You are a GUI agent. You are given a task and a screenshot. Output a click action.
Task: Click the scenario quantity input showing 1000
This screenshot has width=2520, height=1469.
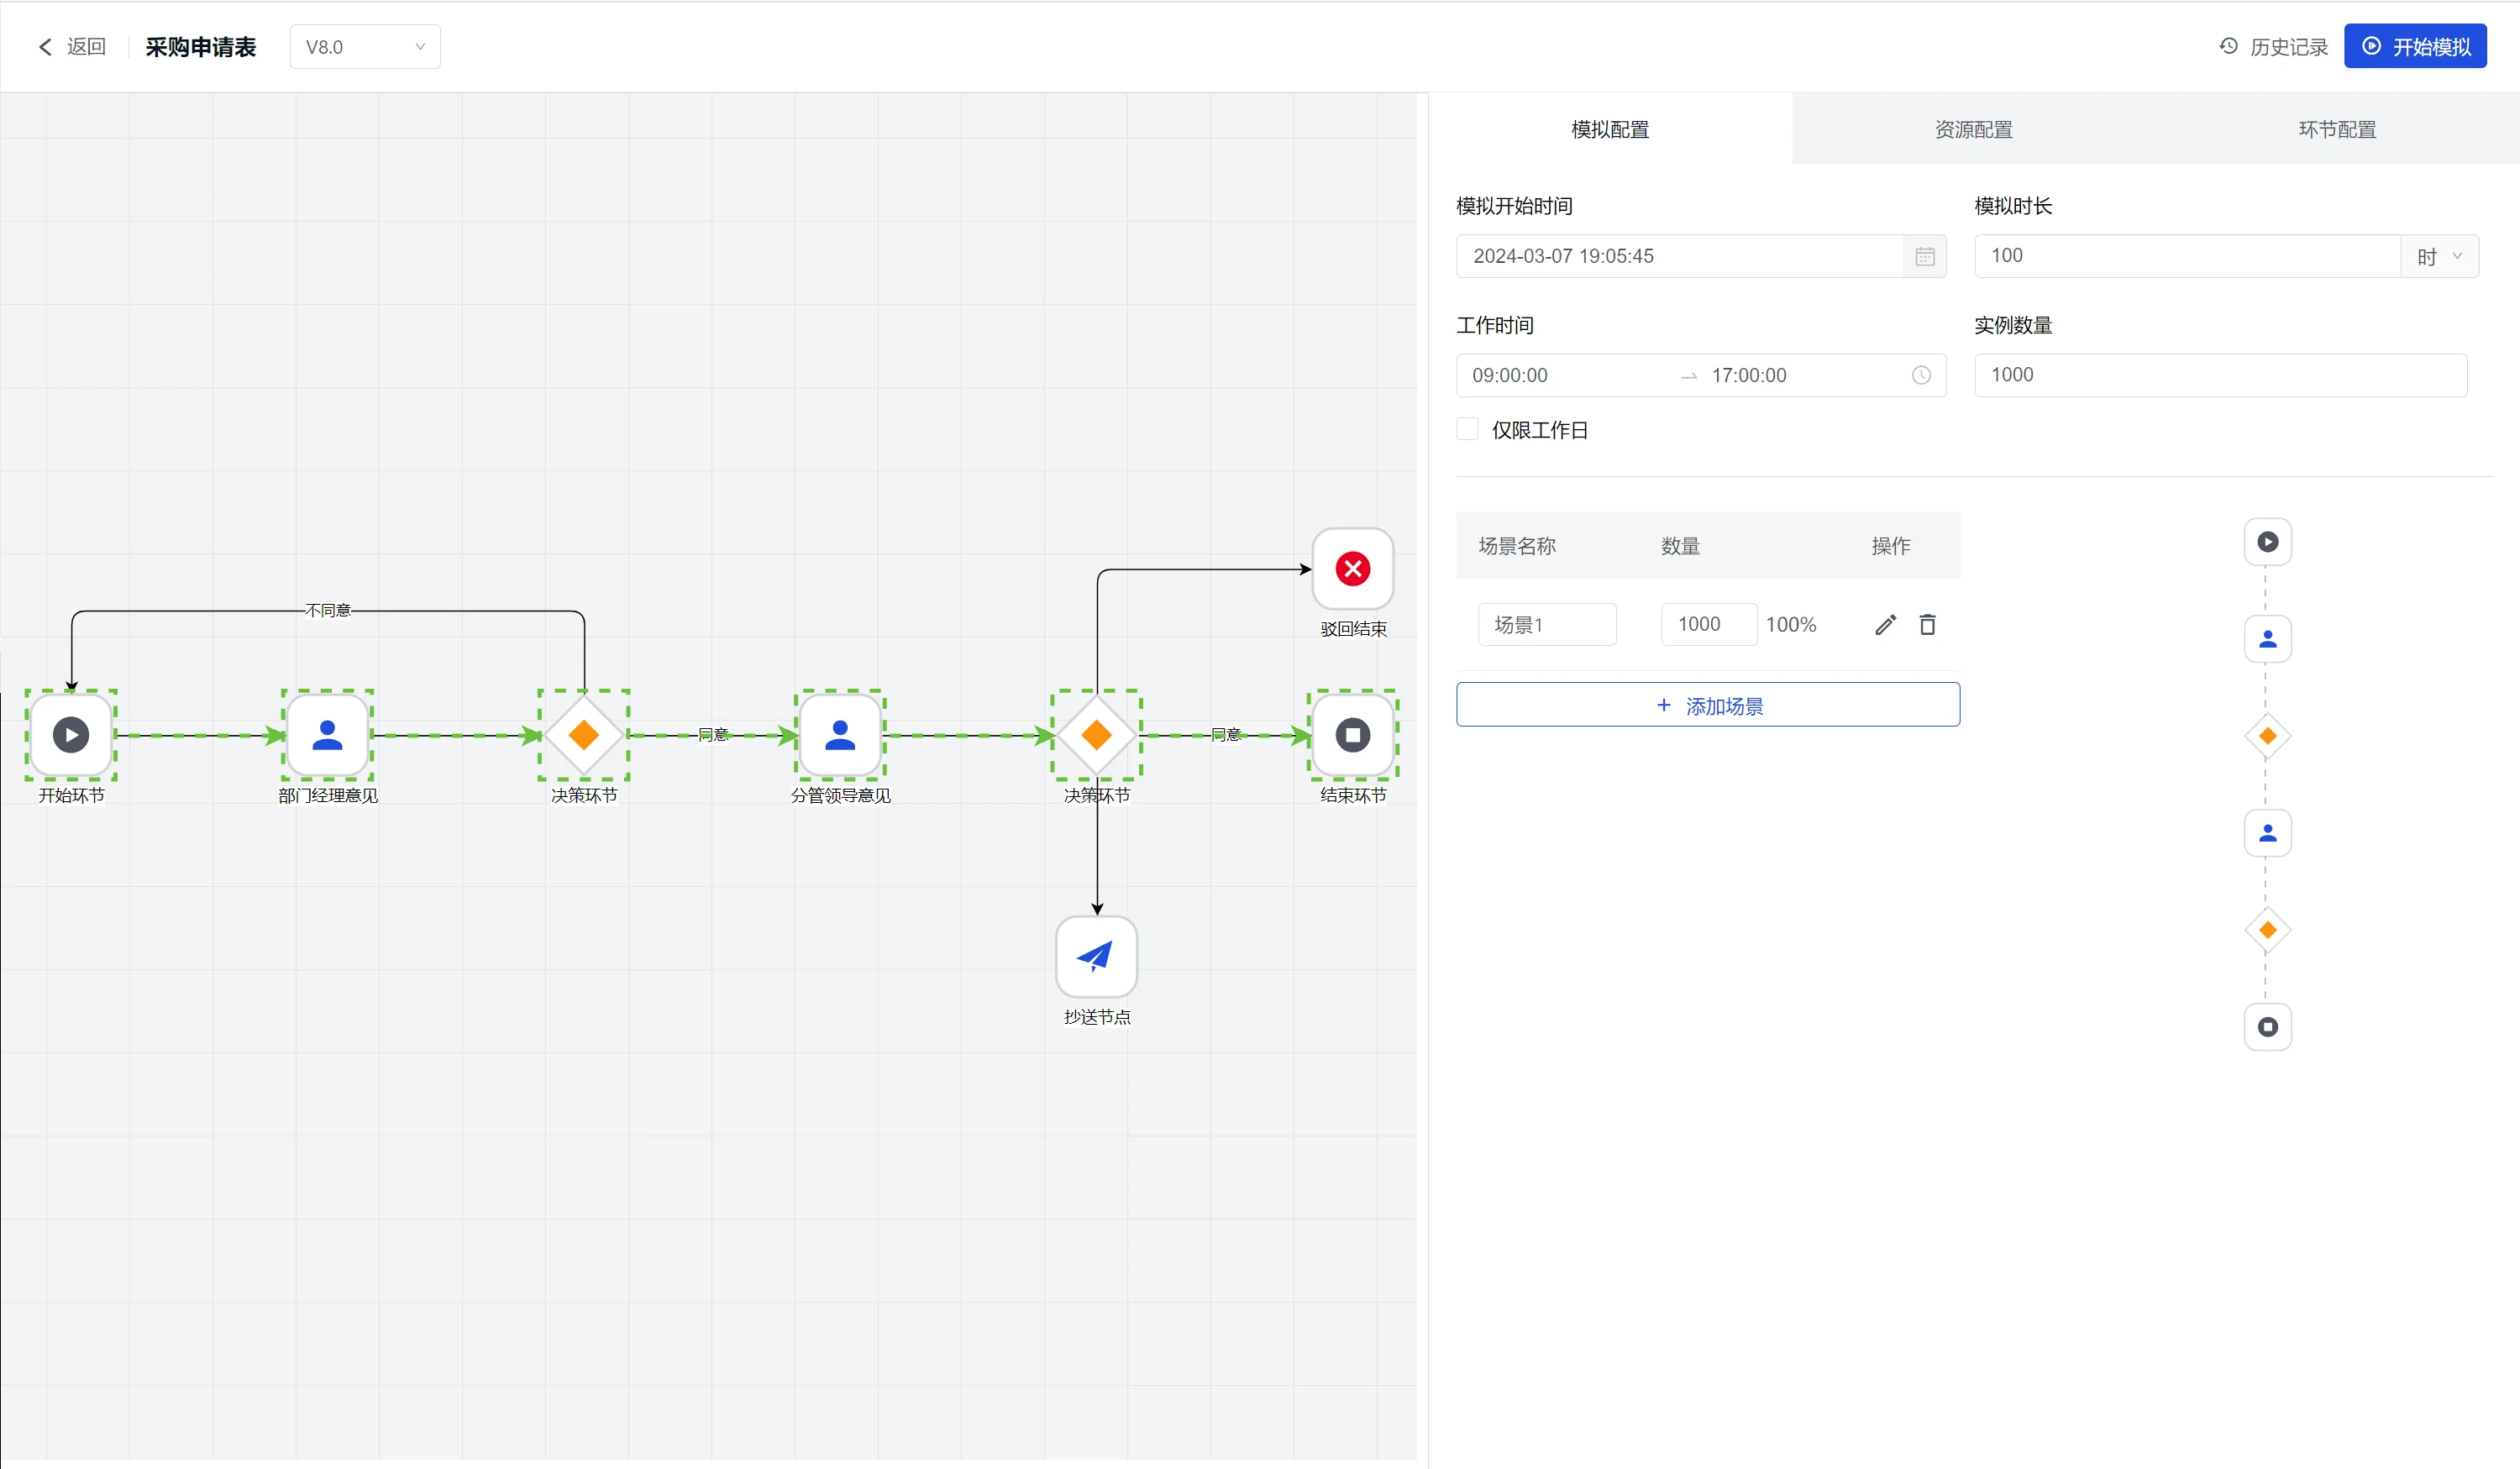click(1709, 625)
